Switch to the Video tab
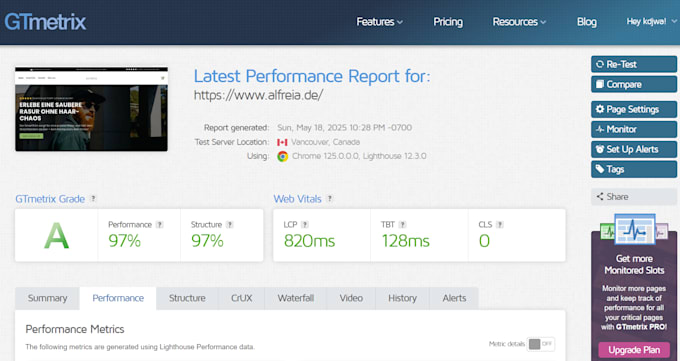The image size is (680, 361). (x=351, y=298)
